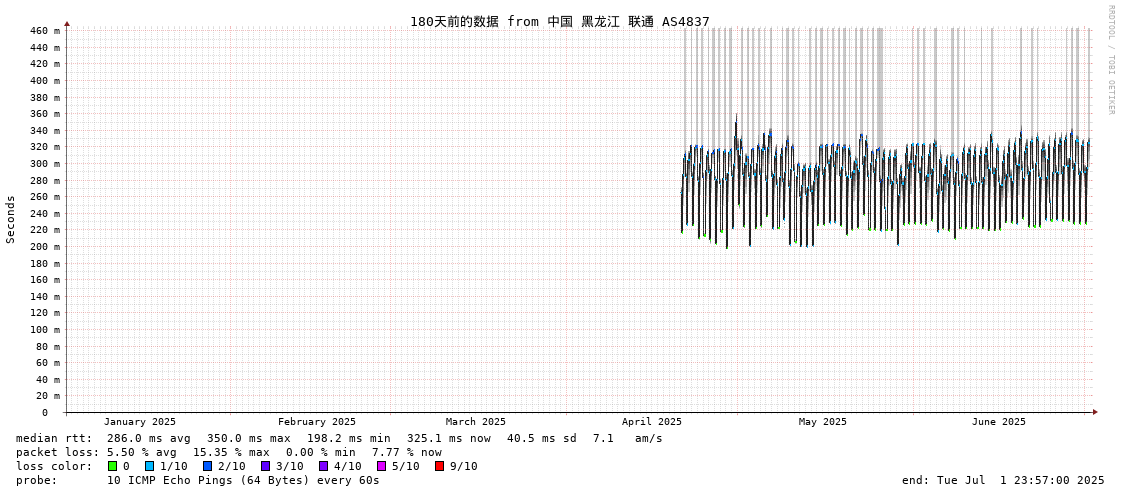Click the median rtt: label
The image size is (1121, 494).
point(54,438)
